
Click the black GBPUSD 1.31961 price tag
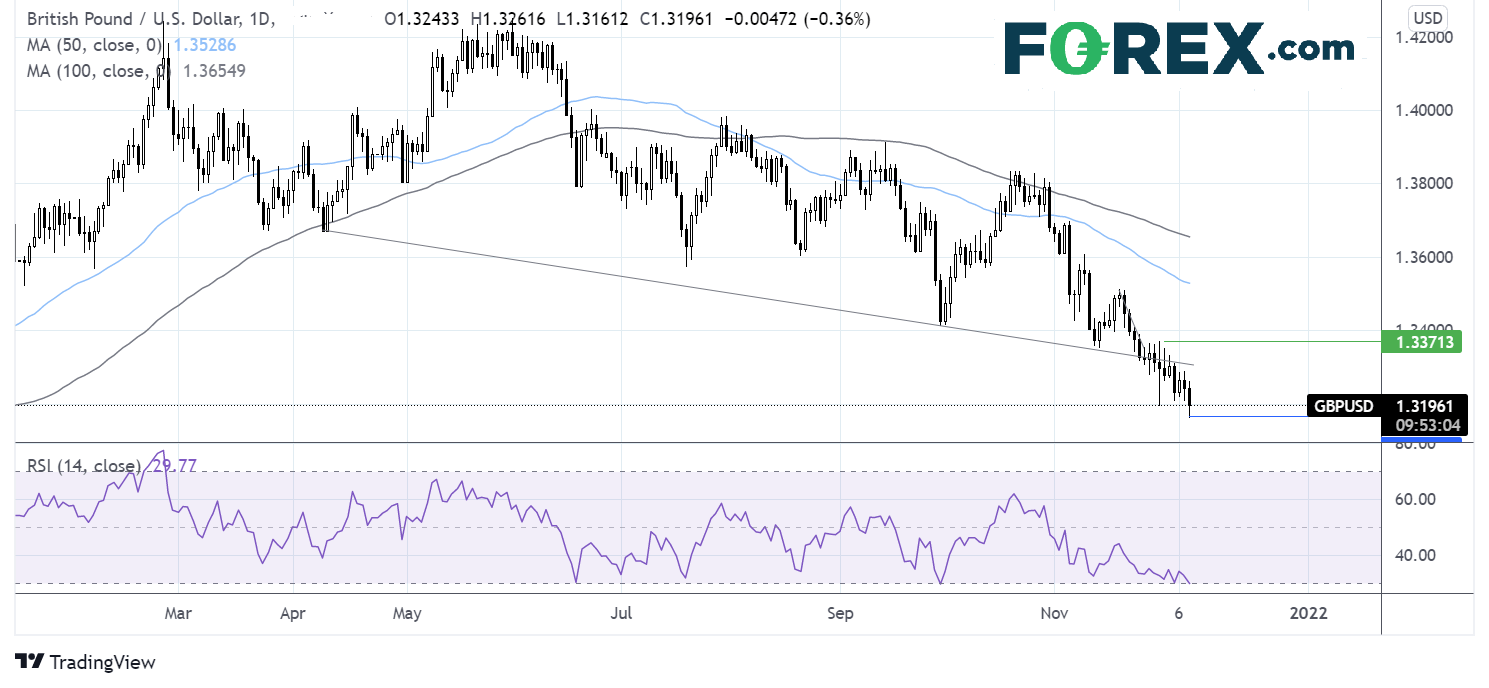pos(1386,406)
